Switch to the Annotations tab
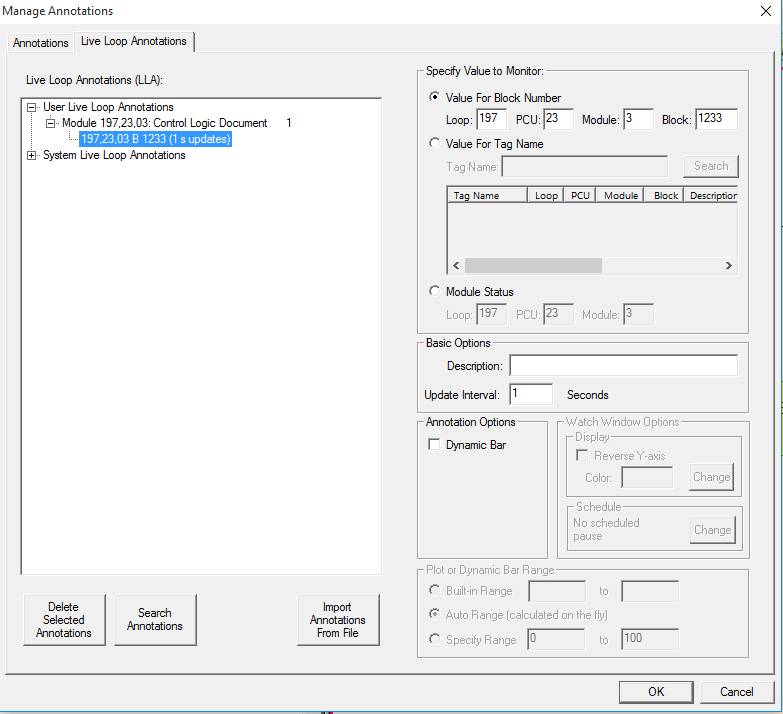The height and width of the screenshot is (714, 783). point(41,43)
